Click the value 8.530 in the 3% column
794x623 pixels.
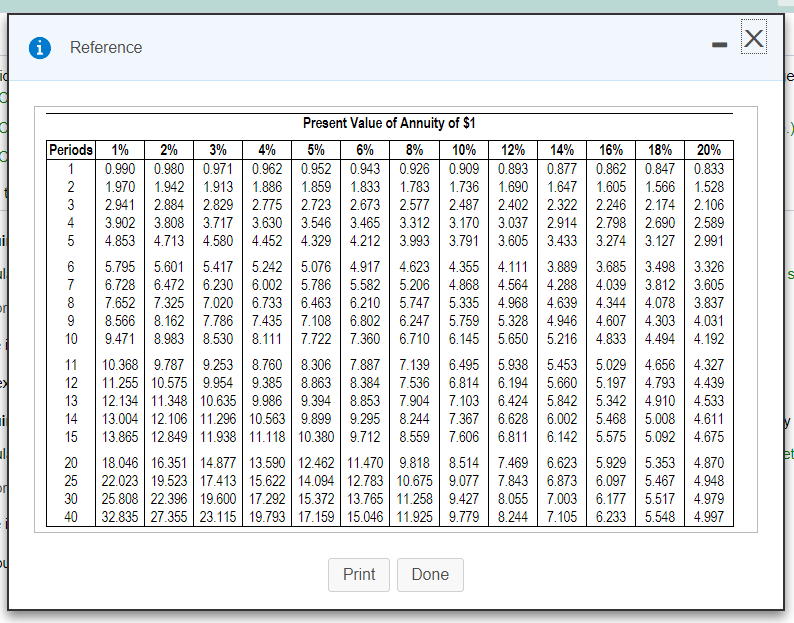218,339
